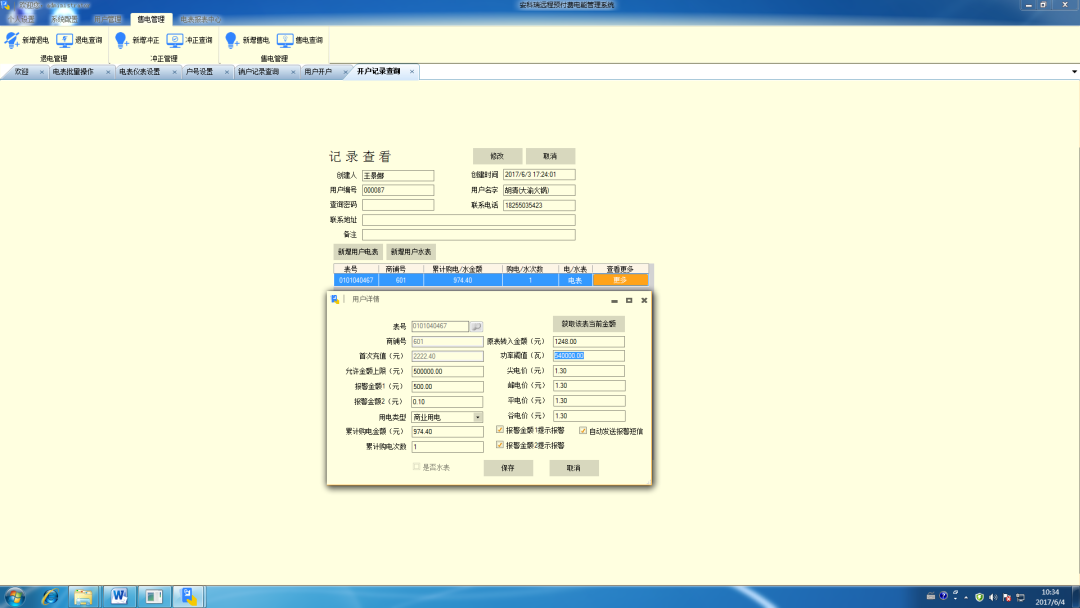Click 新增用户水表 button
Screen dimensions: 1080x608
pyautogui.click(x=411, y=252)
